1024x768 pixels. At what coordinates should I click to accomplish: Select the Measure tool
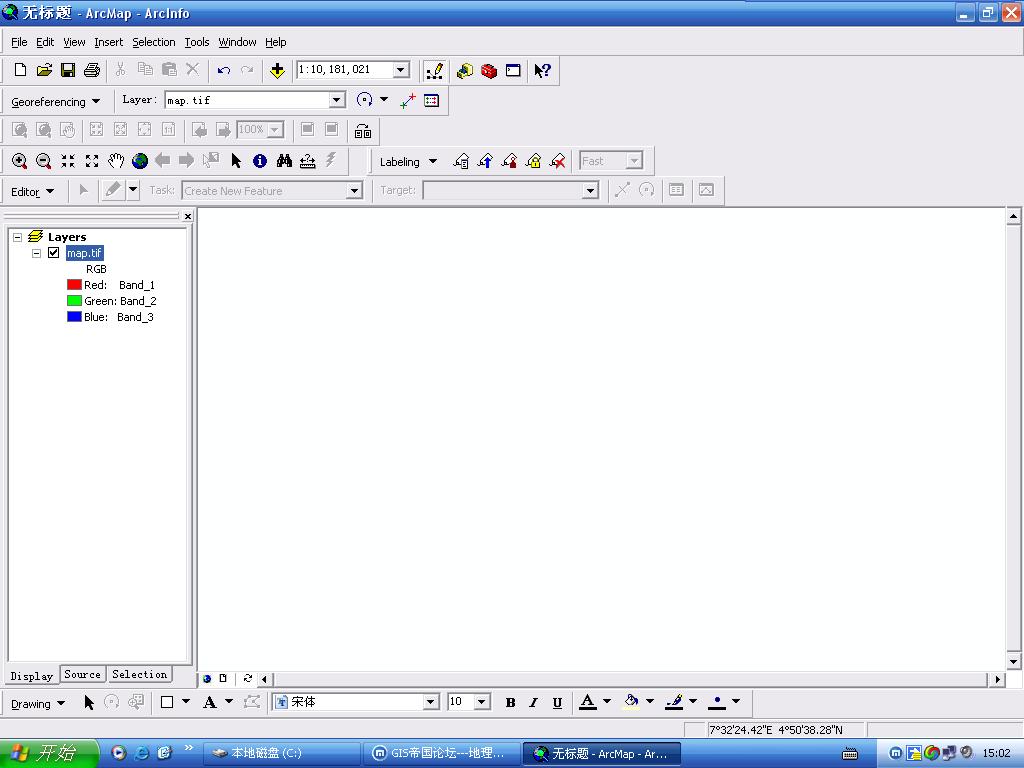[308, 161]
